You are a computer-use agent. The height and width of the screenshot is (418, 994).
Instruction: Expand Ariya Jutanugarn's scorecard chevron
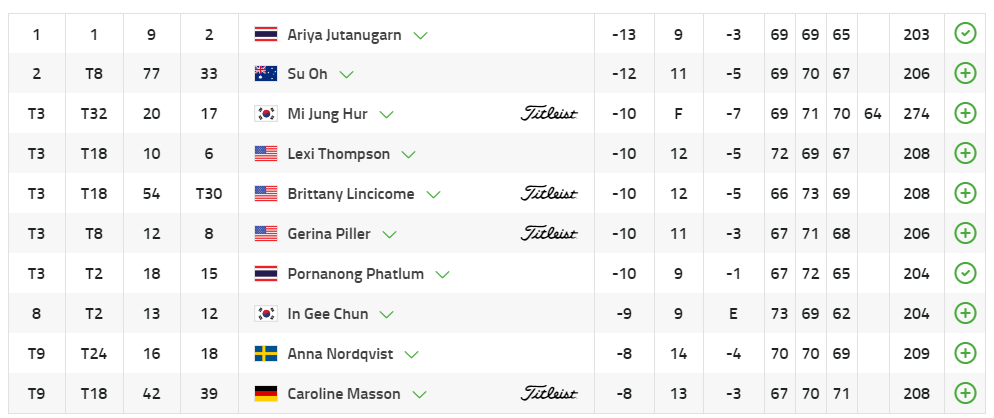tap(421, 35)
